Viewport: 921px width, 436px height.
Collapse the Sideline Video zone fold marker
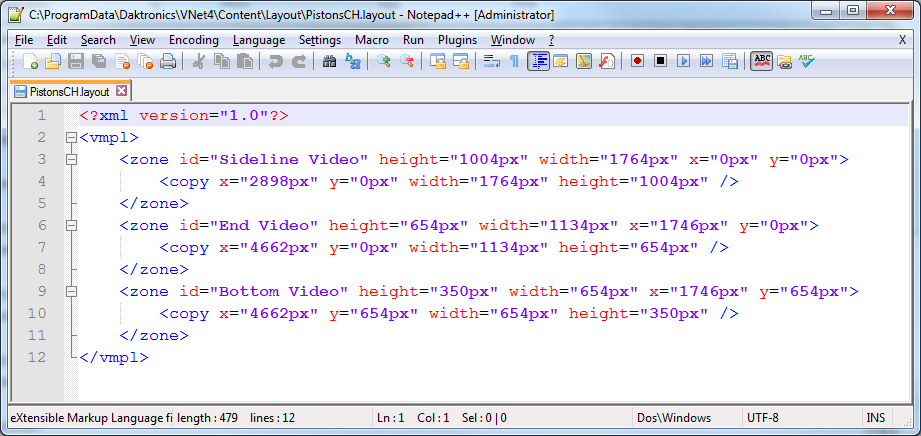70,160
